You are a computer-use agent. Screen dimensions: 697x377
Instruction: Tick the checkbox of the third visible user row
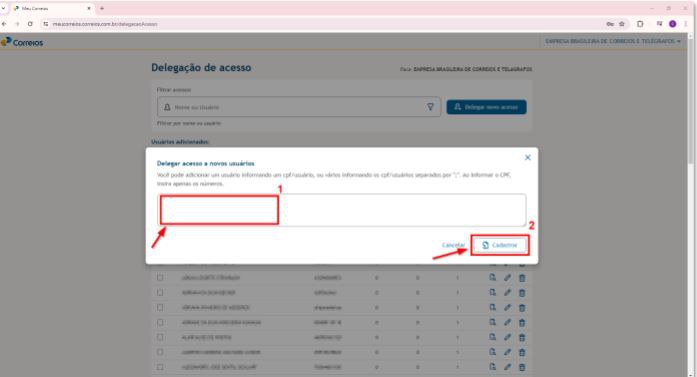160,307
